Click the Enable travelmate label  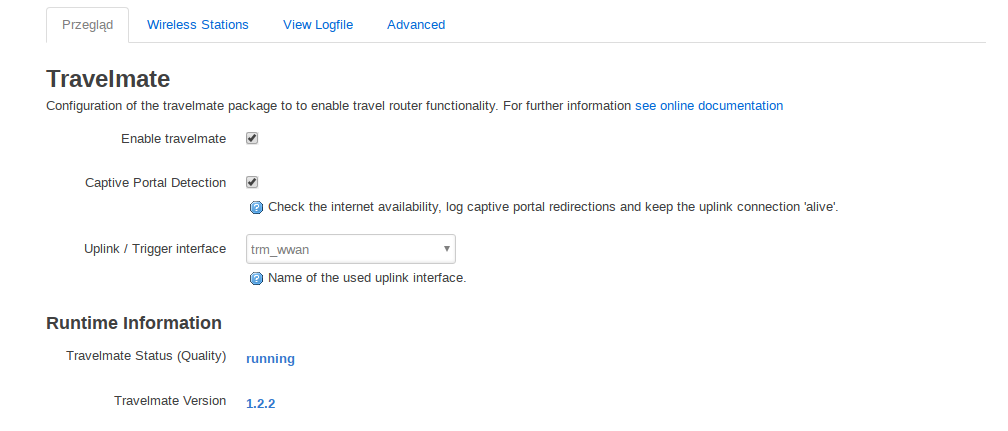174,139
